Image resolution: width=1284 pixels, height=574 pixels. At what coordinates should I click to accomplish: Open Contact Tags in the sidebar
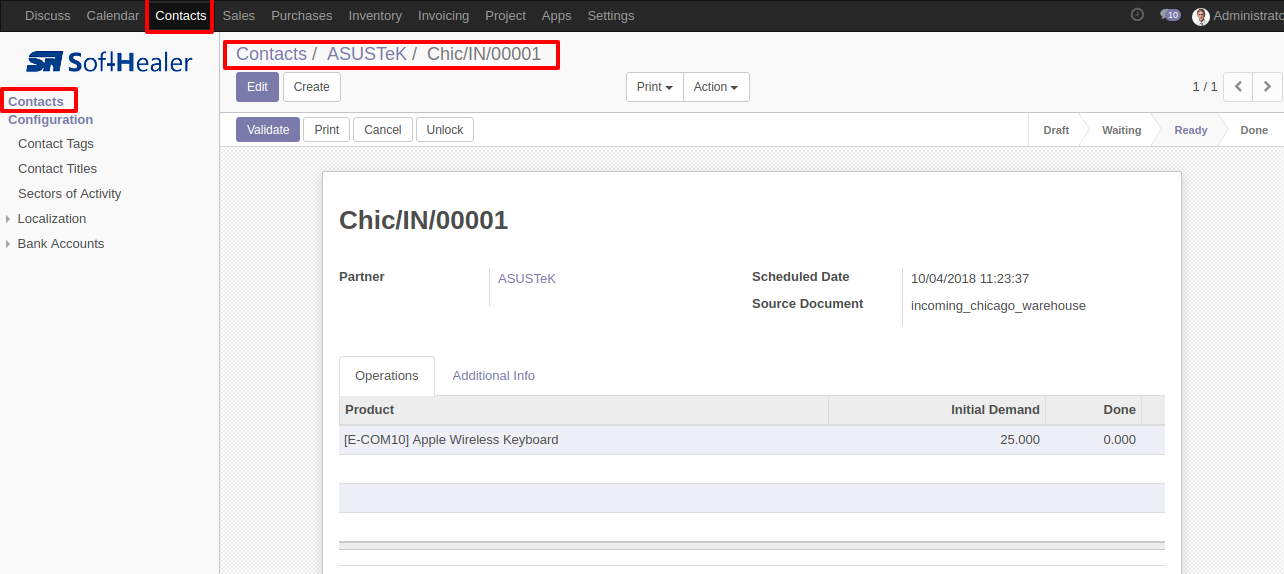(56, 144)
